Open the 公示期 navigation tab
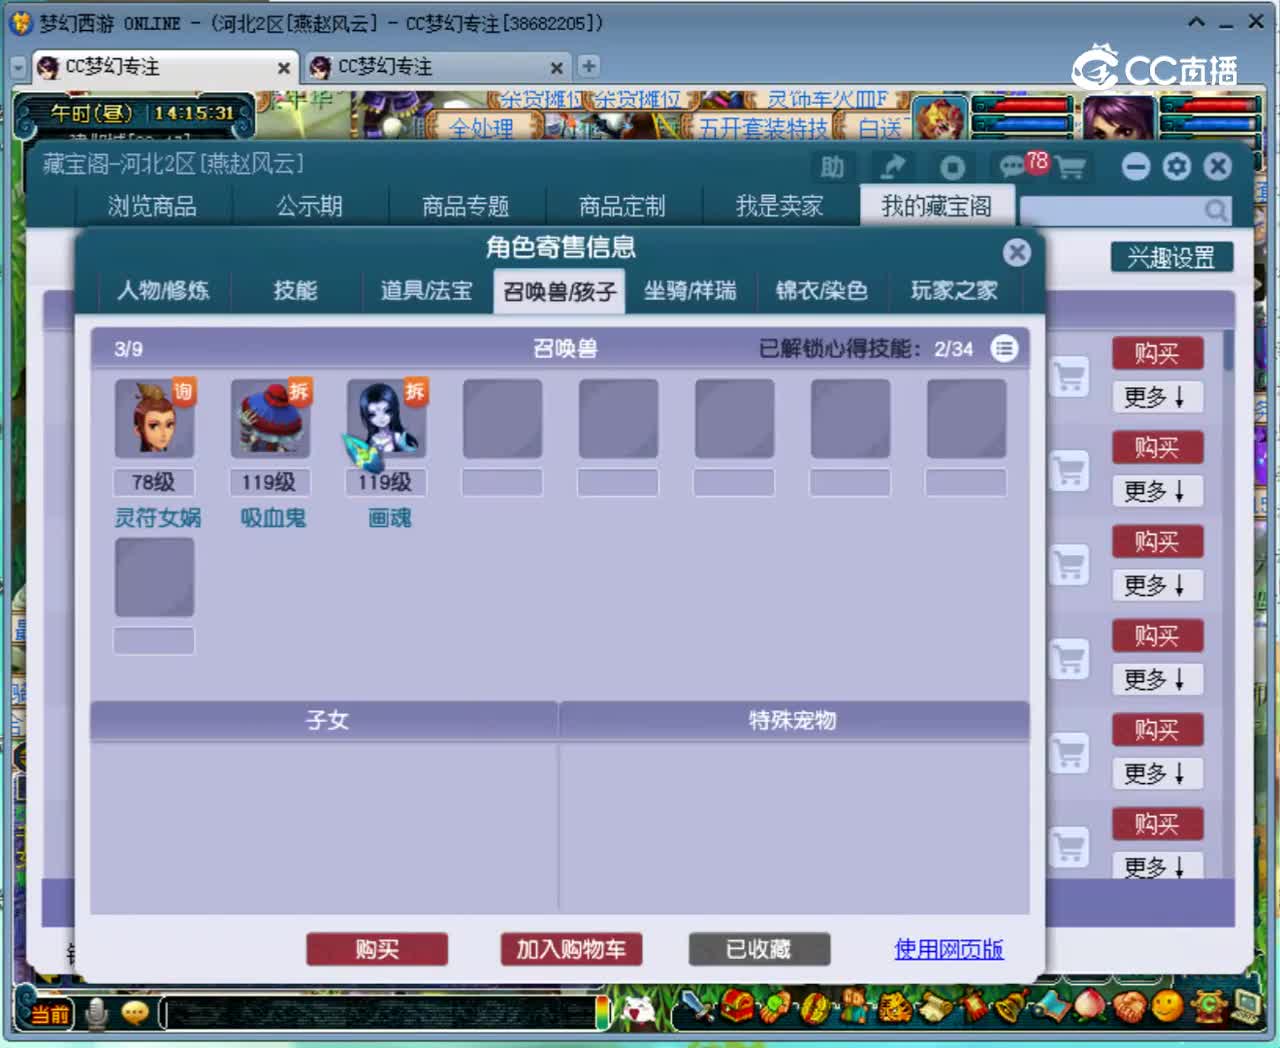Viewport: 1280px width, 1048px height. (309, 206)
